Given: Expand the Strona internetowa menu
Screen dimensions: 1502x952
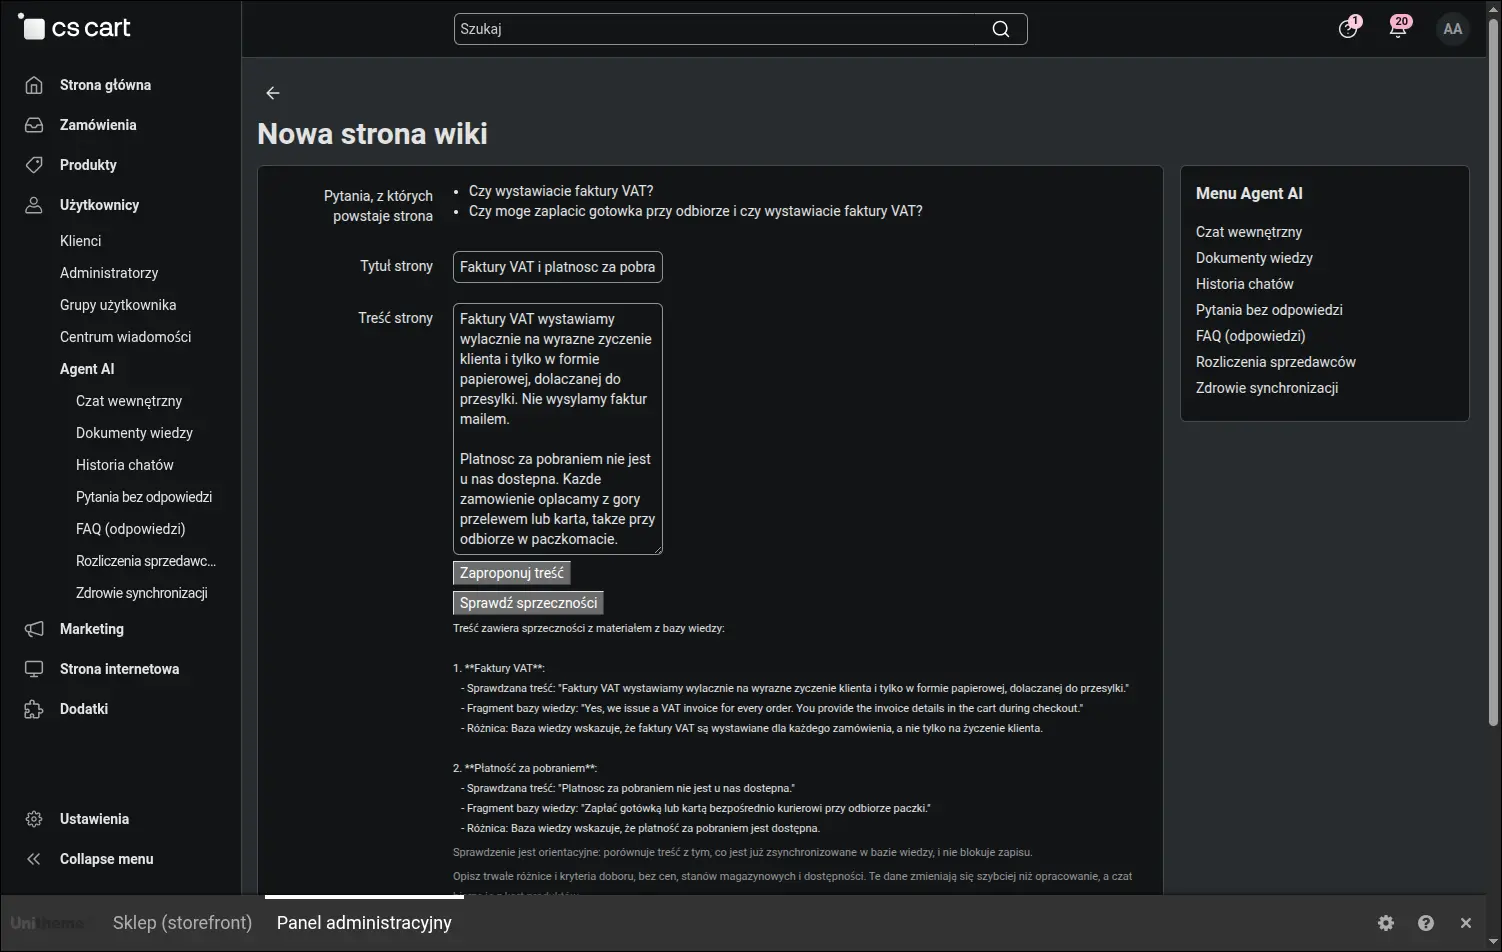Looking at the screenshot, I should pyautogui.click(x=119, y=669).
